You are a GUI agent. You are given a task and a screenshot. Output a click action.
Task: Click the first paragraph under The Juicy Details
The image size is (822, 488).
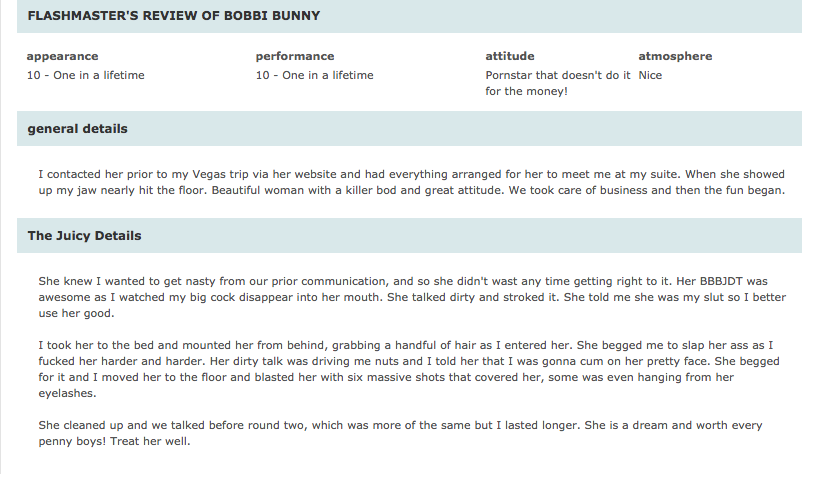[412, 297]
